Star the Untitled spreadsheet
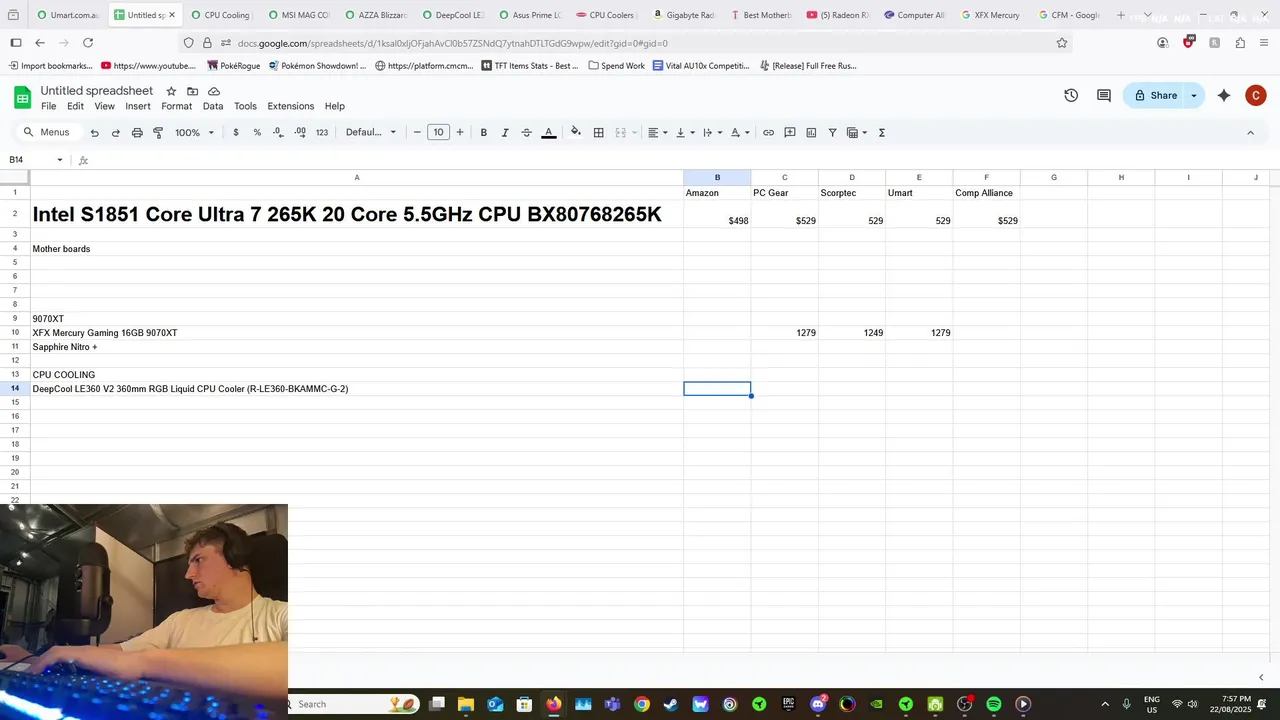Screen dimensions: 1280x720 click(171, 91)
